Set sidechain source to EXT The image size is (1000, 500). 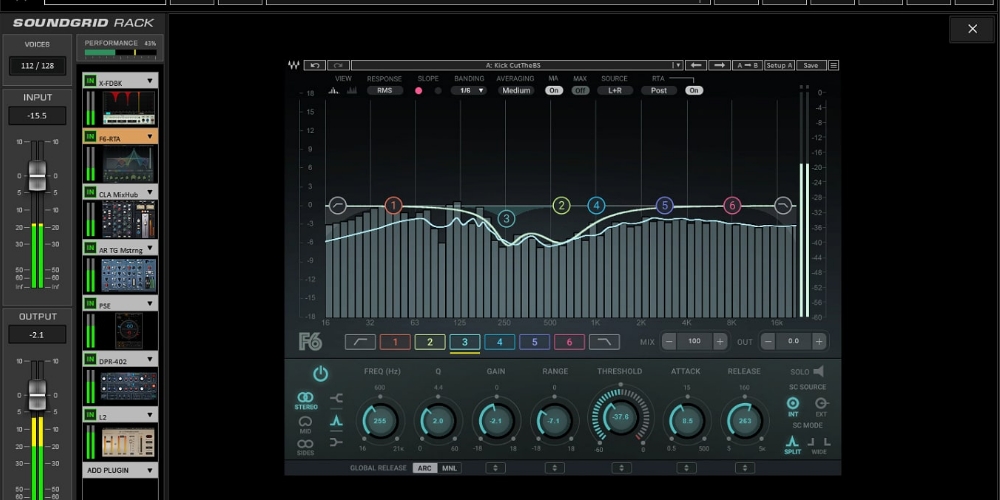click(x=821, y=407)
